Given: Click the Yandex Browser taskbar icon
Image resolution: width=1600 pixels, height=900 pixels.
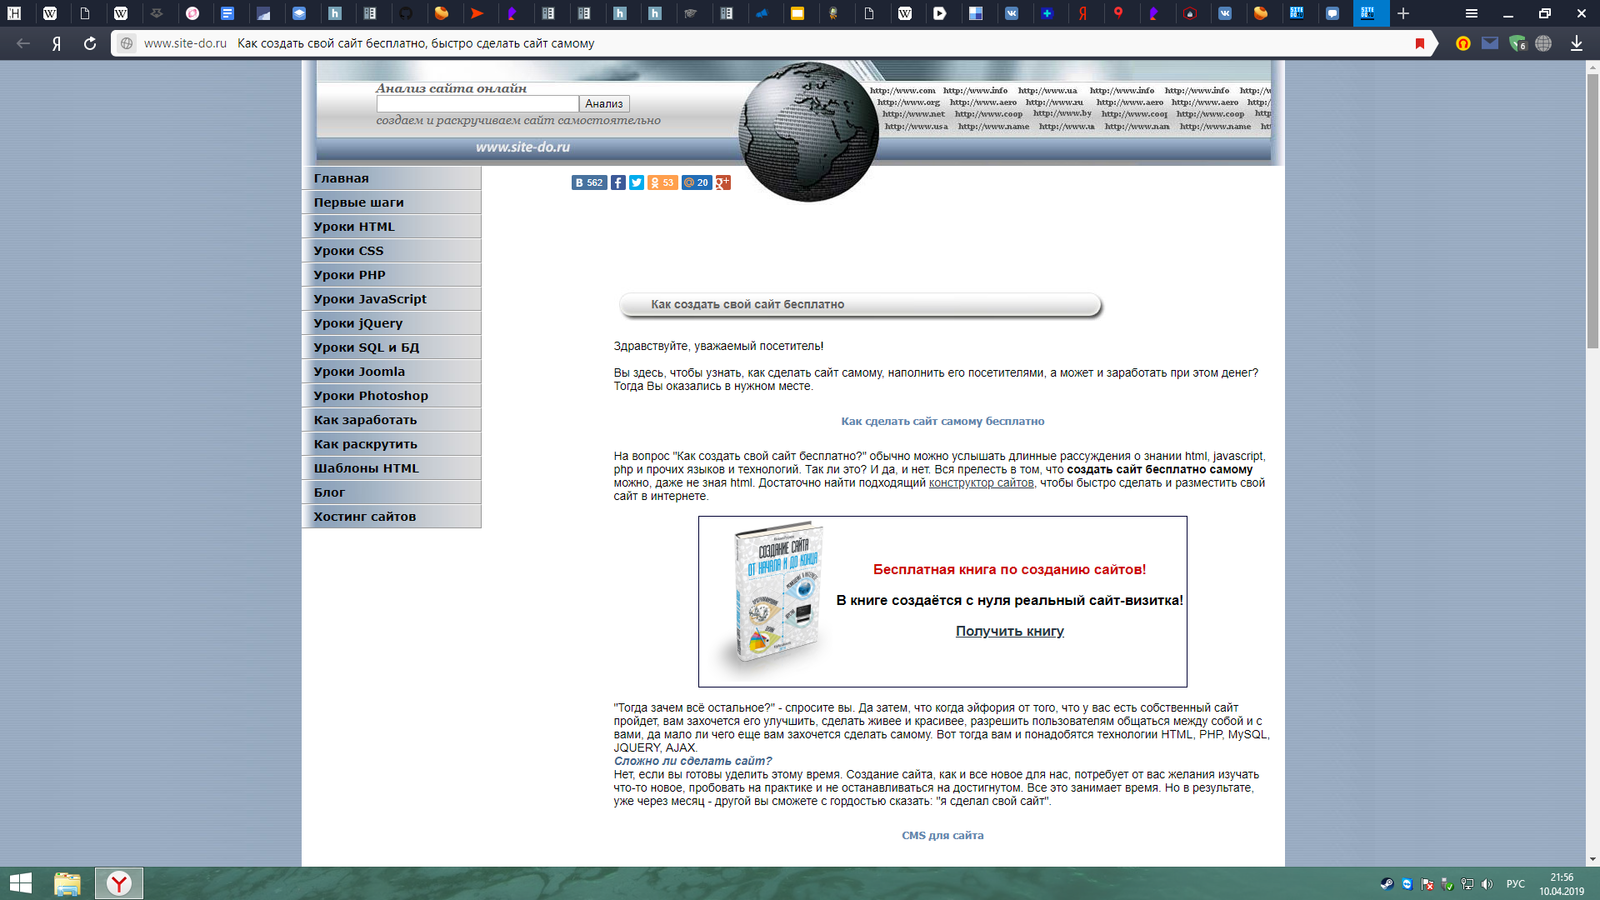Looking at the screenshot, I should 119,883.
